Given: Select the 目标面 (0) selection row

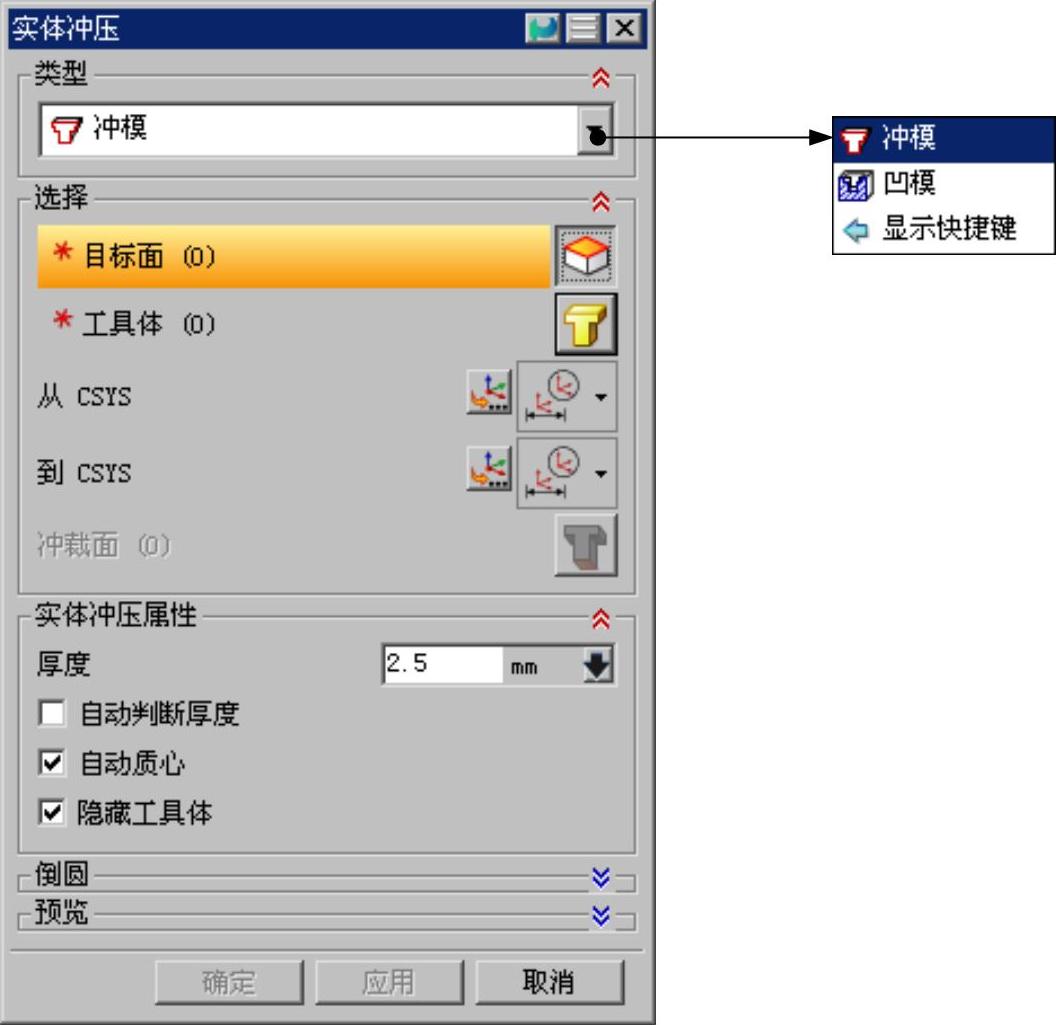Looking at the screenshot, I should tap(294, 257).
